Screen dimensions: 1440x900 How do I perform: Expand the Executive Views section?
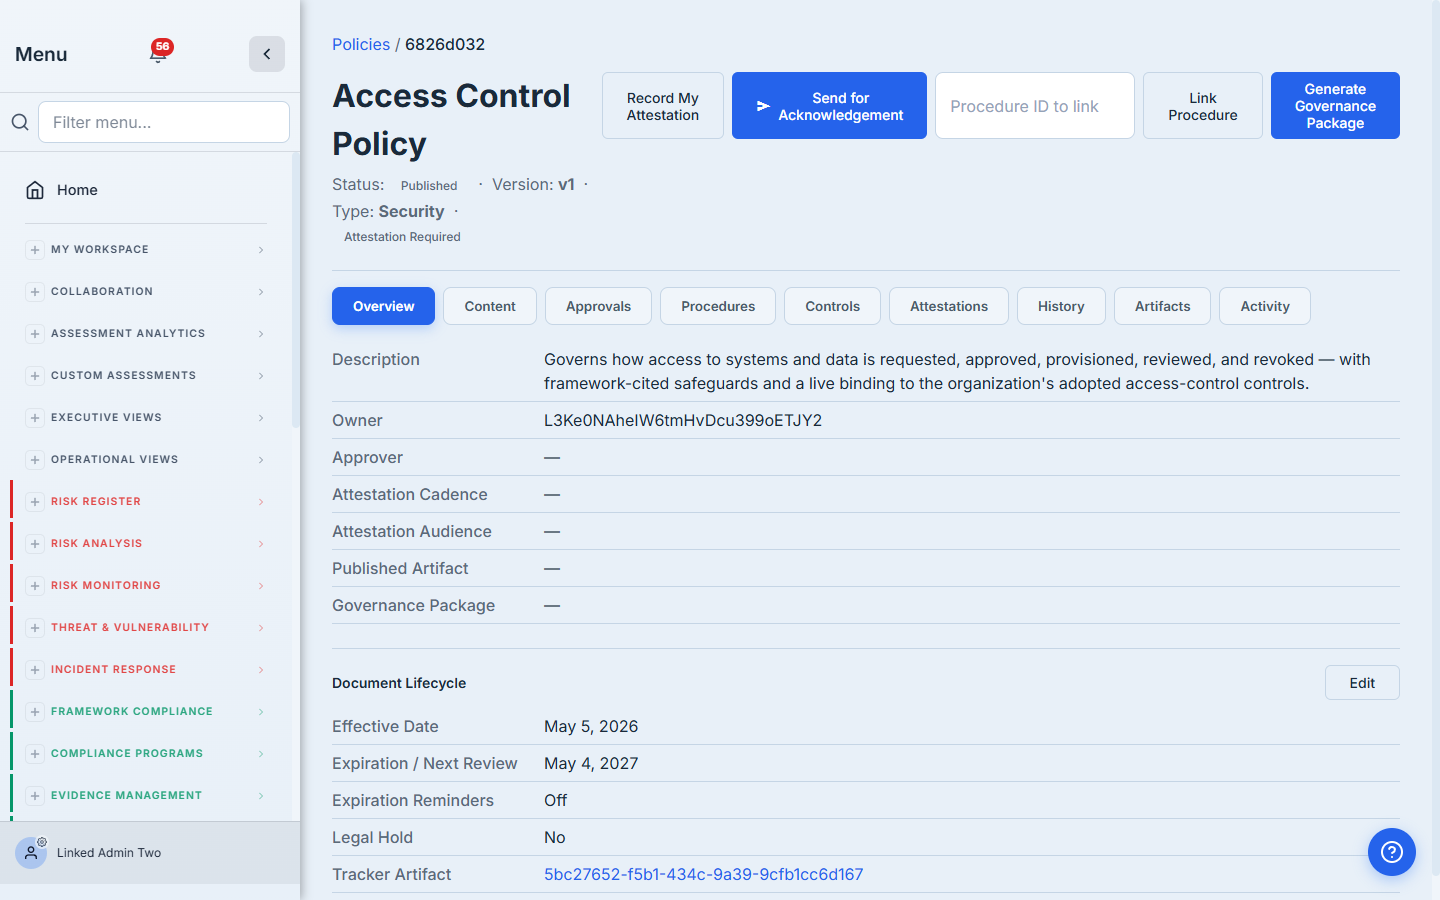147,418
